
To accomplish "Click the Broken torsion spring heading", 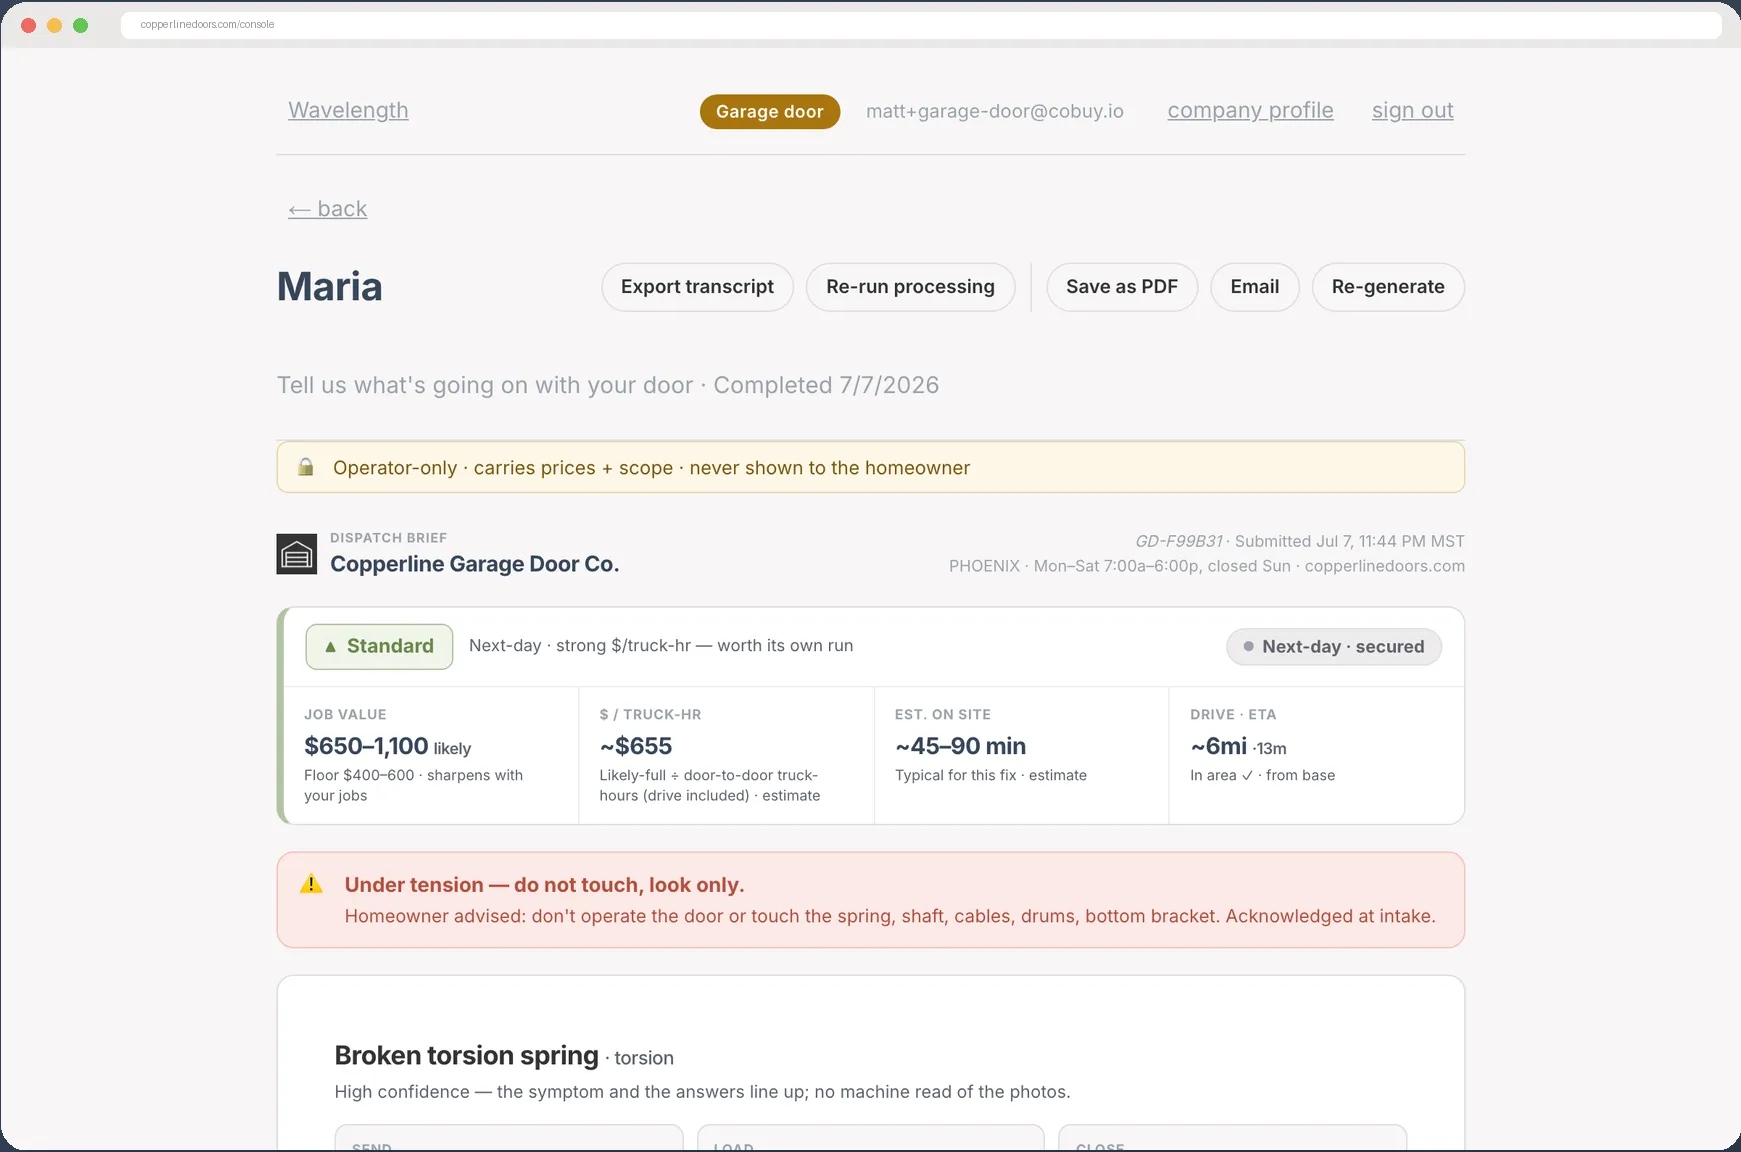I will (x=466, y=1055).
